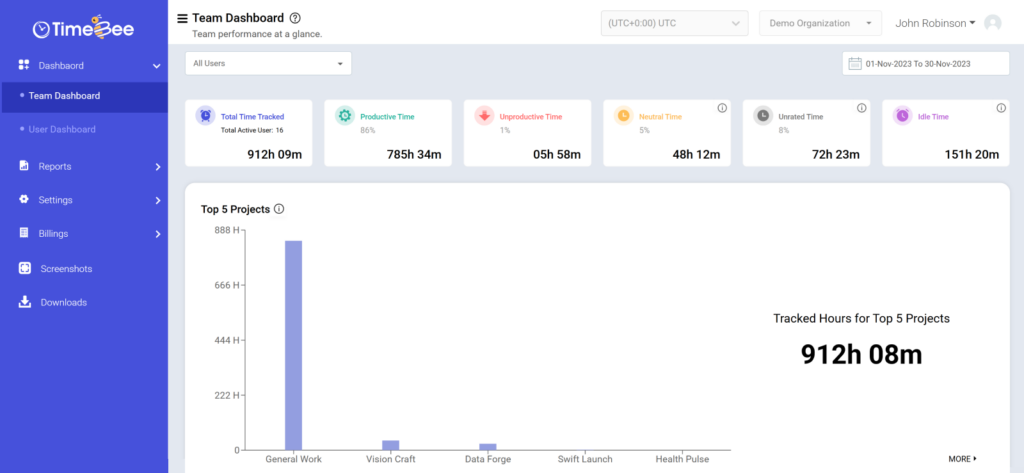
Task: Click info icon on Idle Time card
Action: point(1001,108)
